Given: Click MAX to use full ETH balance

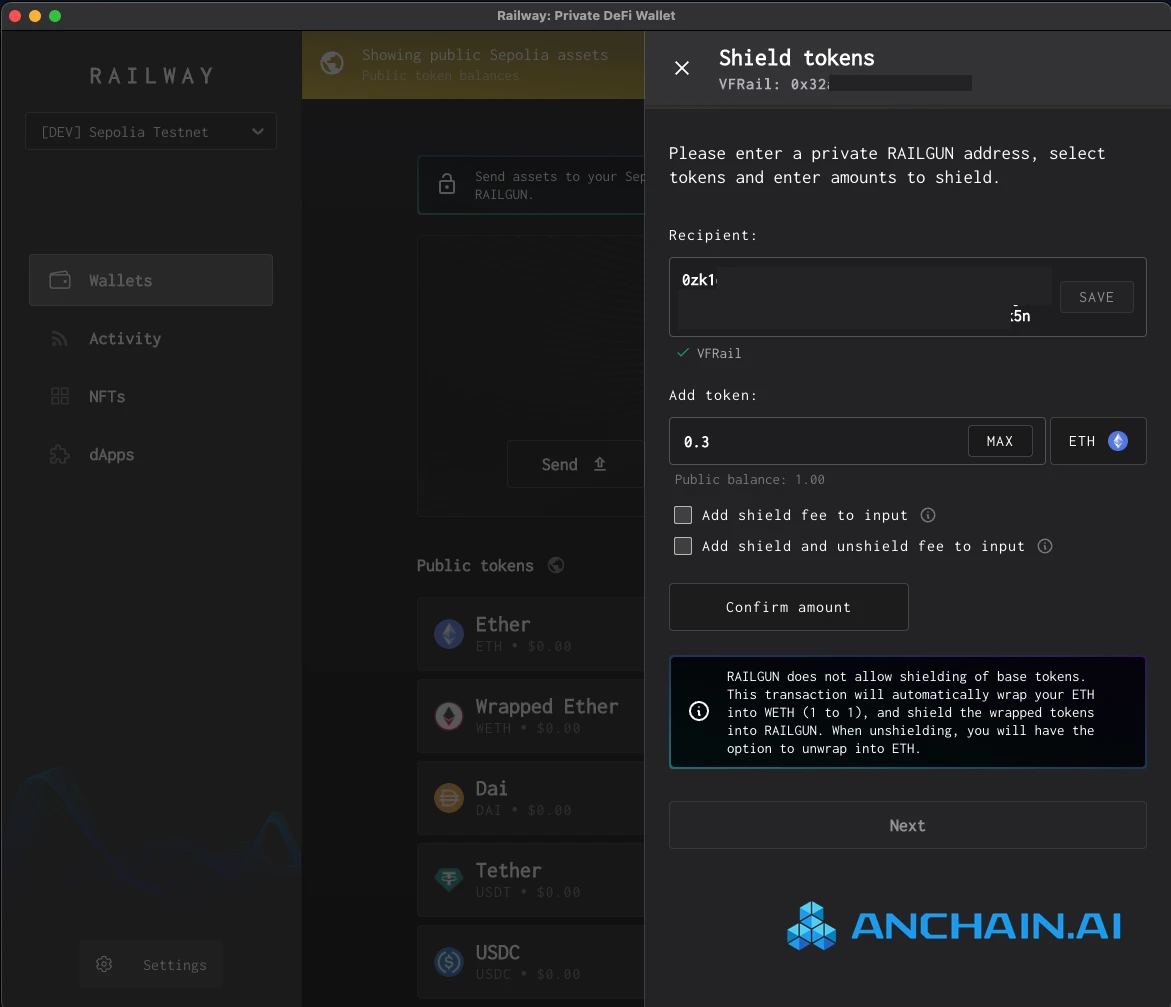Looking at the screenshot, I should [1000, 441].
